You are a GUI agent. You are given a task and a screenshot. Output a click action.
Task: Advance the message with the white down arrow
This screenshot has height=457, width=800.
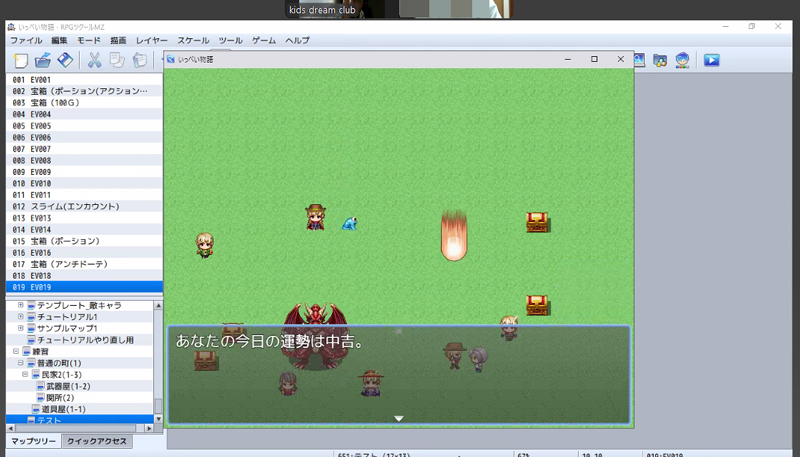click(x=399, y=418)
